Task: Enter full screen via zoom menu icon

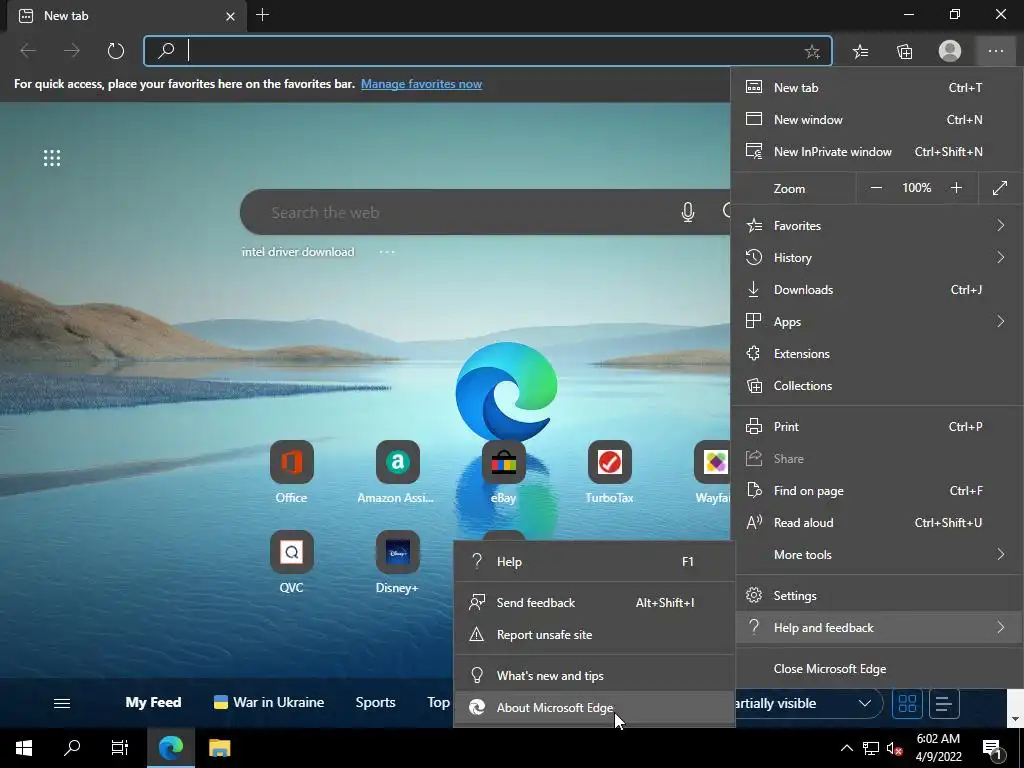Action: pyautogui.click(x=1000, y=188)
